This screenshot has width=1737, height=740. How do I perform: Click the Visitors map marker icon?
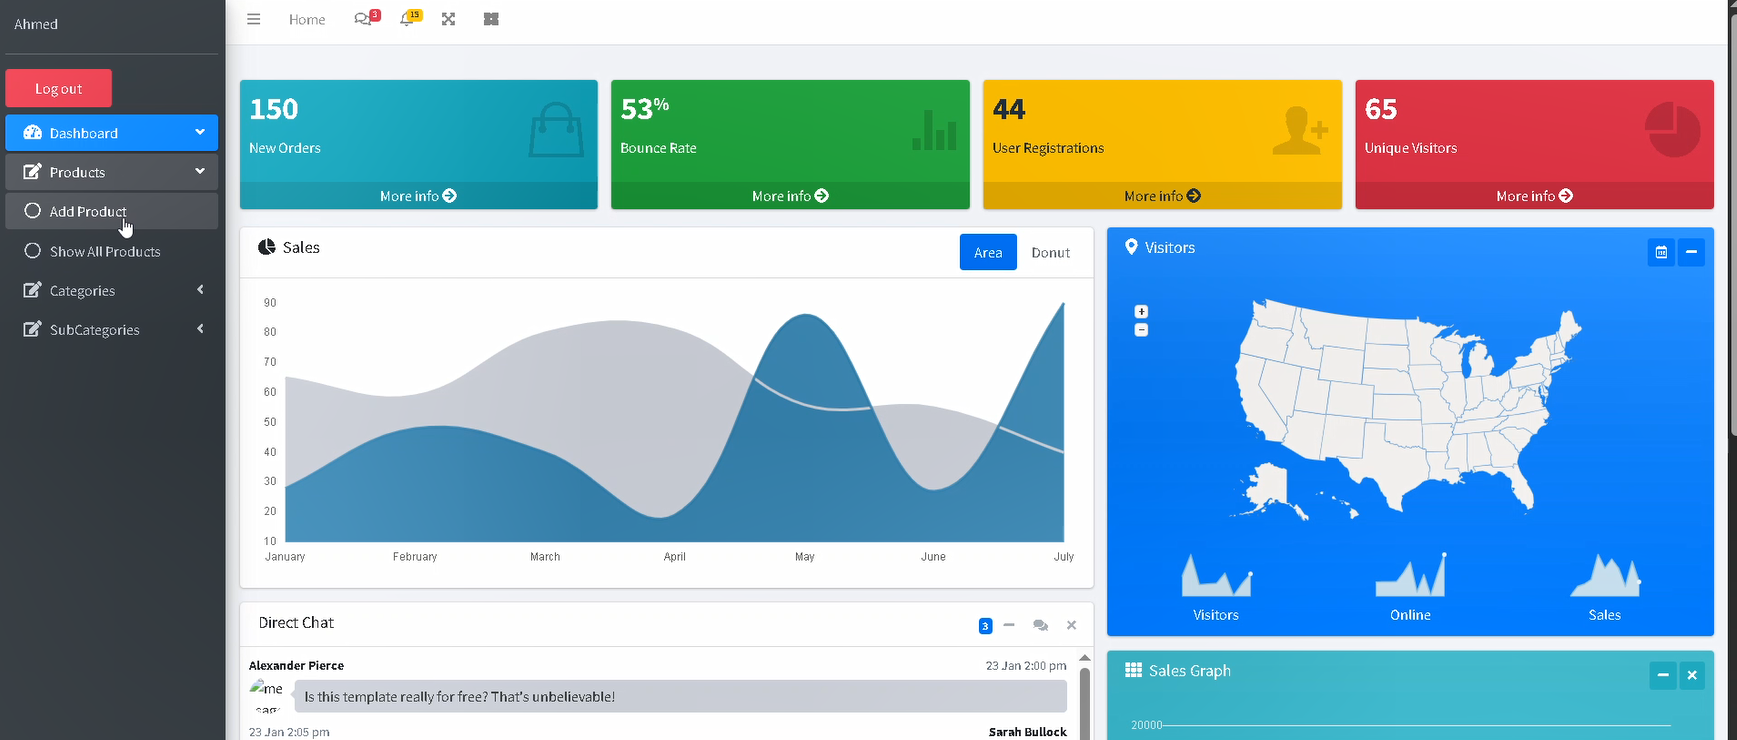coord(1131,247)
